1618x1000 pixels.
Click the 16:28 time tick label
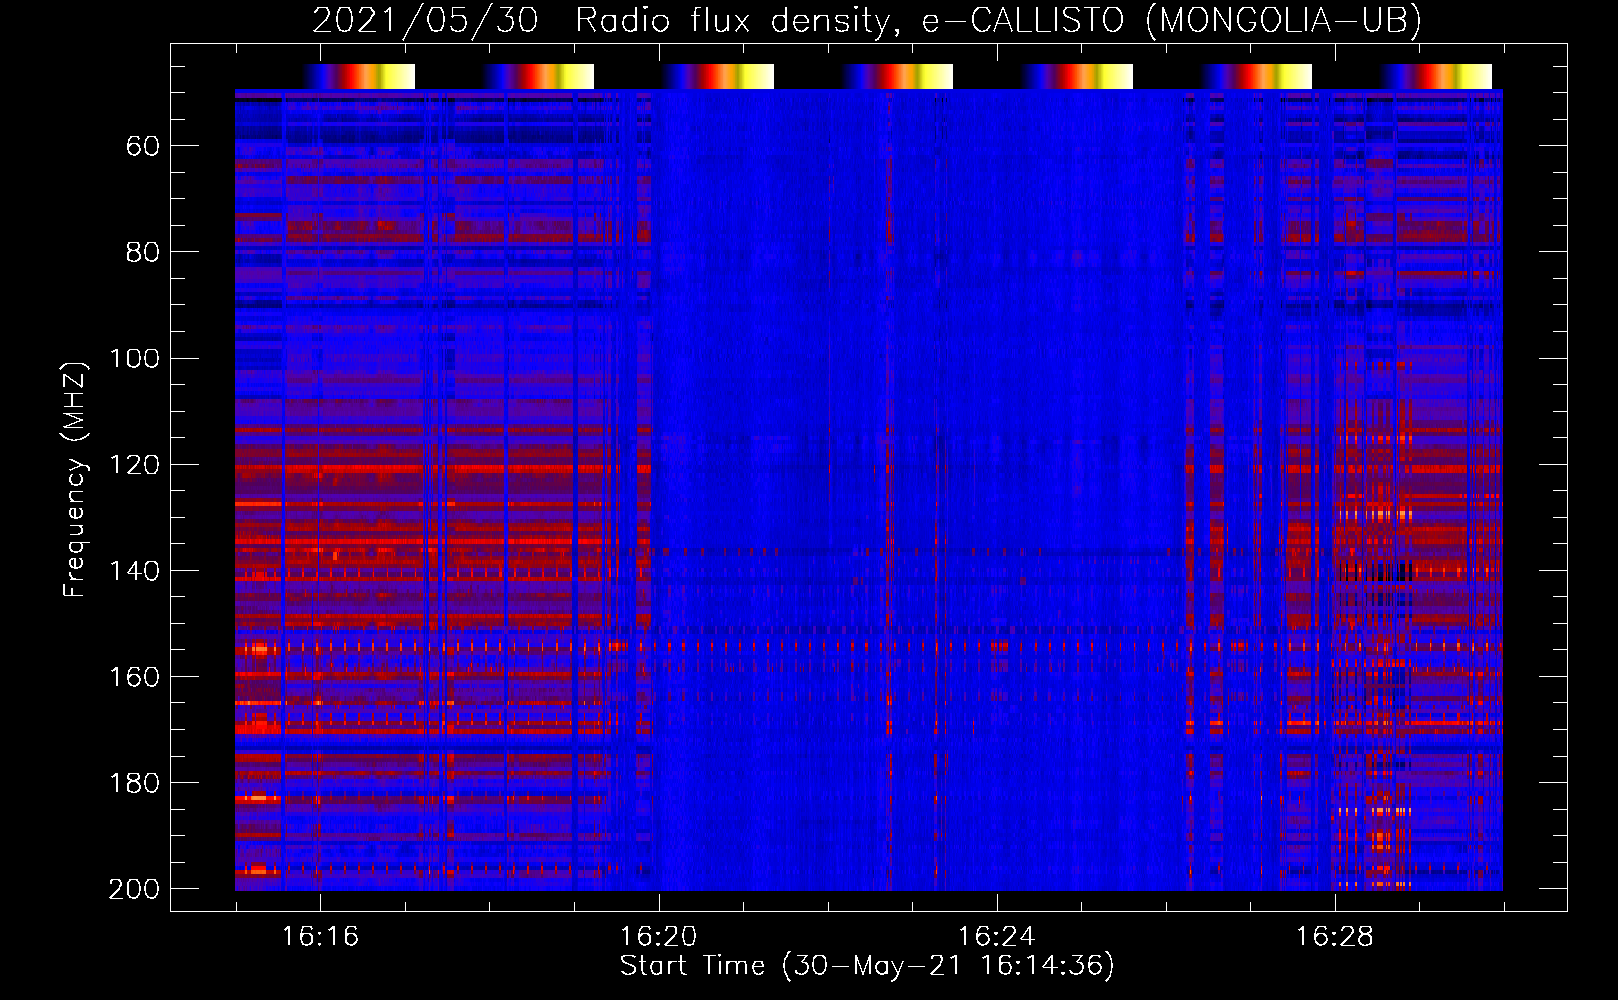pos(1334,937)
